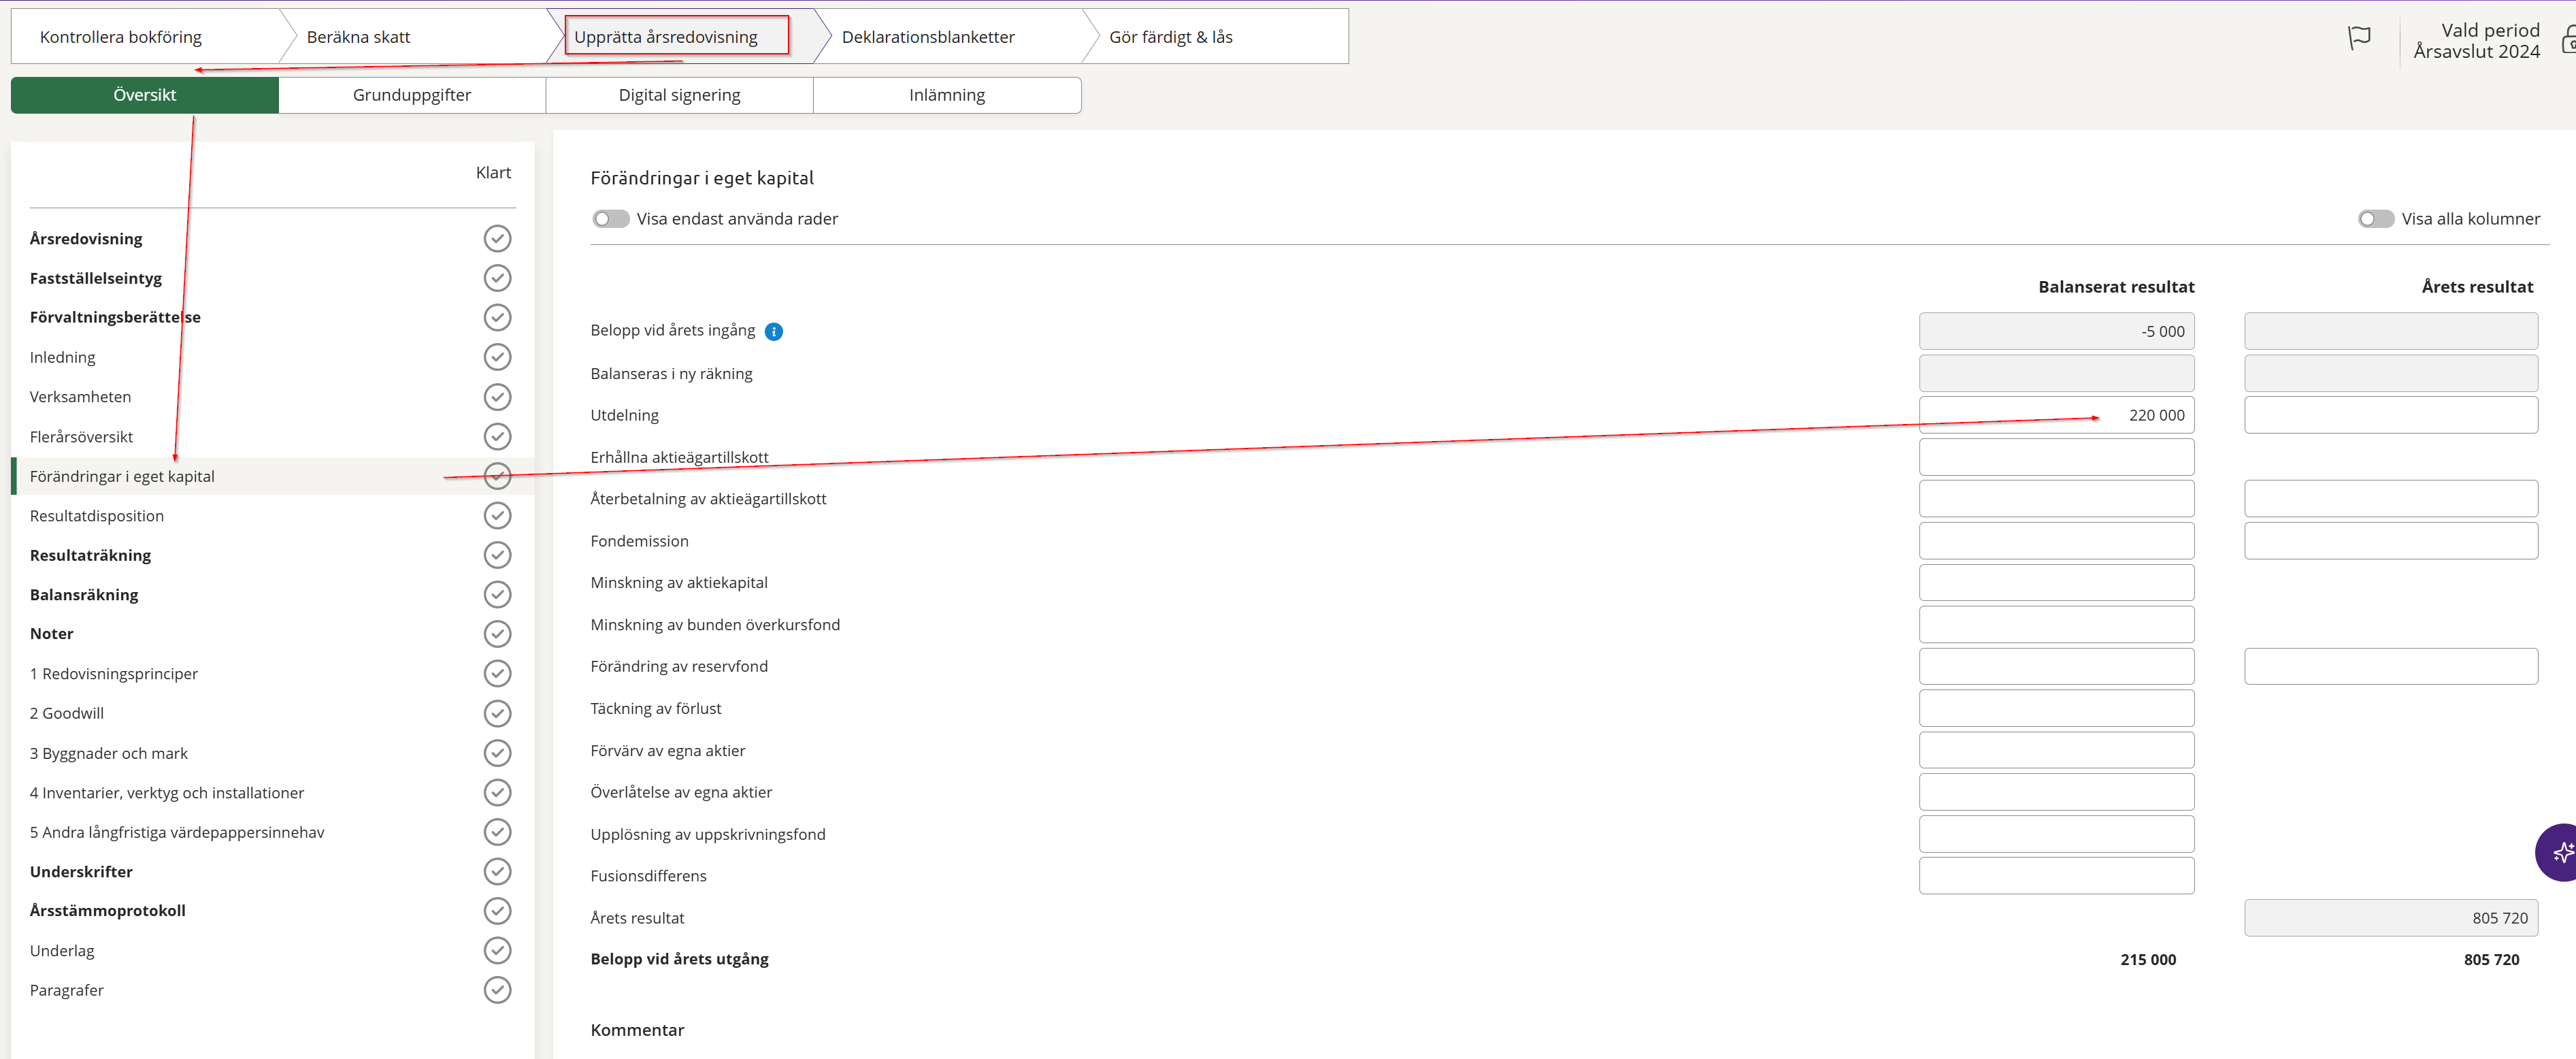Click Minskning av aktiekapital input field
This screenshot has width=2576, height=1059.
pyautogui.click(x=2056, y=582)
